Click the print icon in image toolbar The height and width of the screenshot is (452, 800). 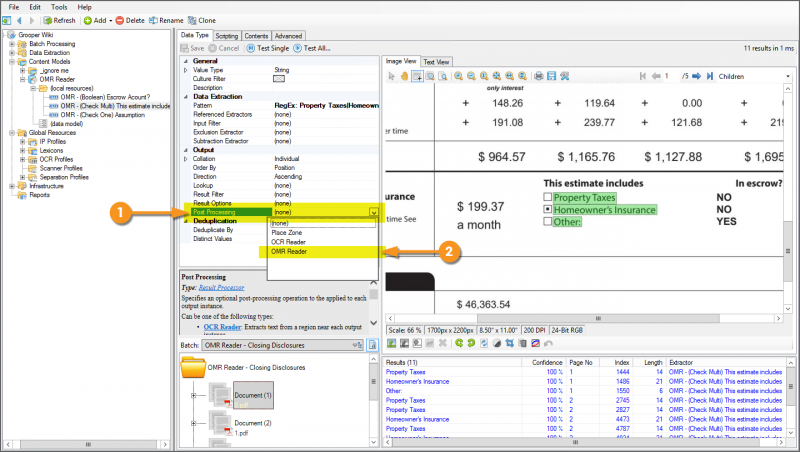[x=537, y=76]
